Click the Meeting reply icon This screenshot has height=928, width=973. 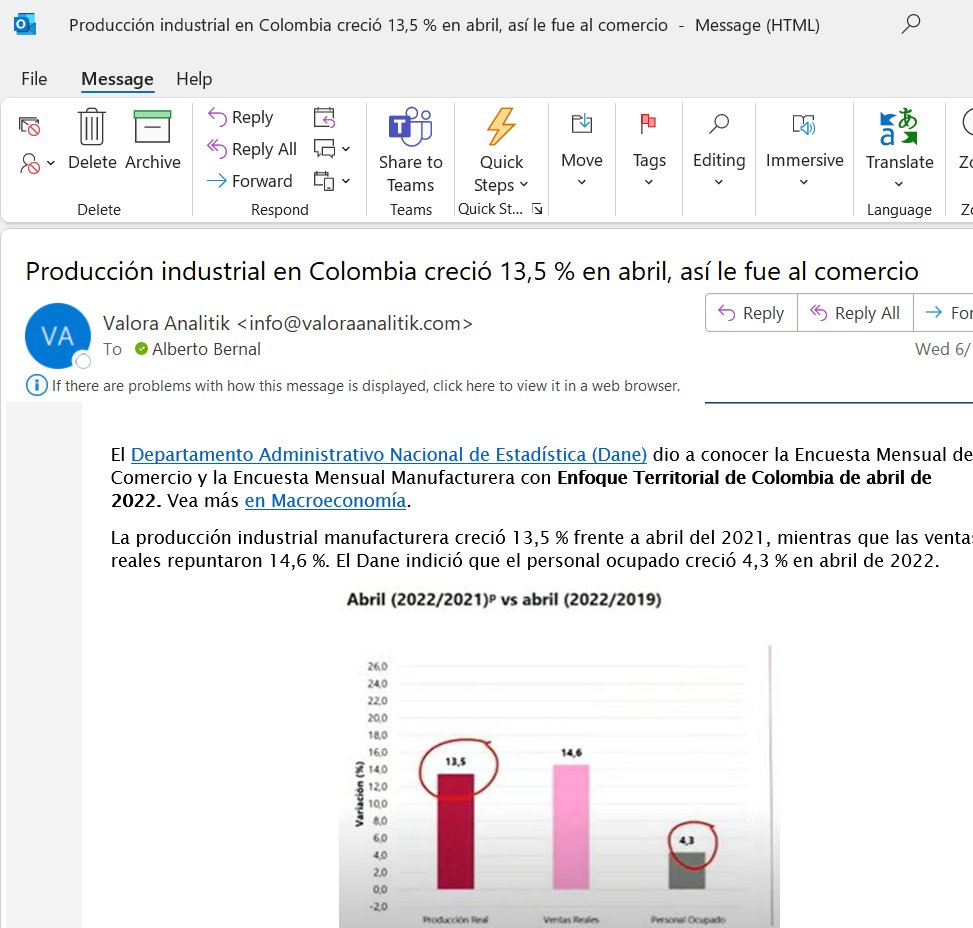coord(325,117)
